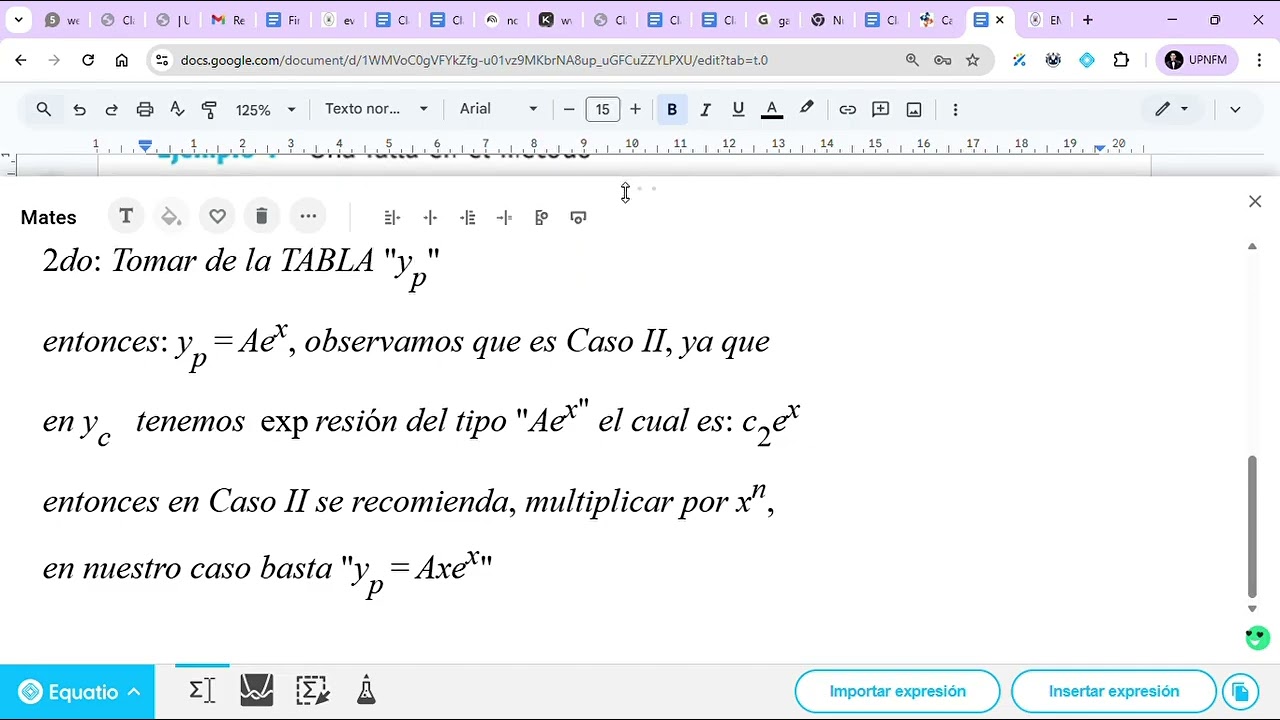This screenshot has height=720, width=1280.
Task: Open the Equatio equation editor tool
Action: coord(202,690)
